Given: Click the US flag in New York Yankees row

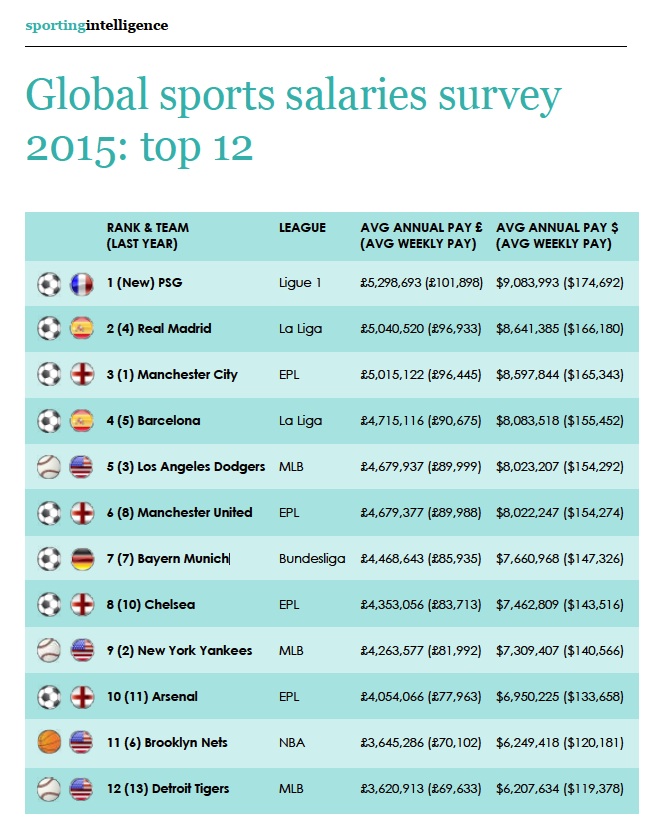Looking at the screenshot, I should (x=83, y=651).
